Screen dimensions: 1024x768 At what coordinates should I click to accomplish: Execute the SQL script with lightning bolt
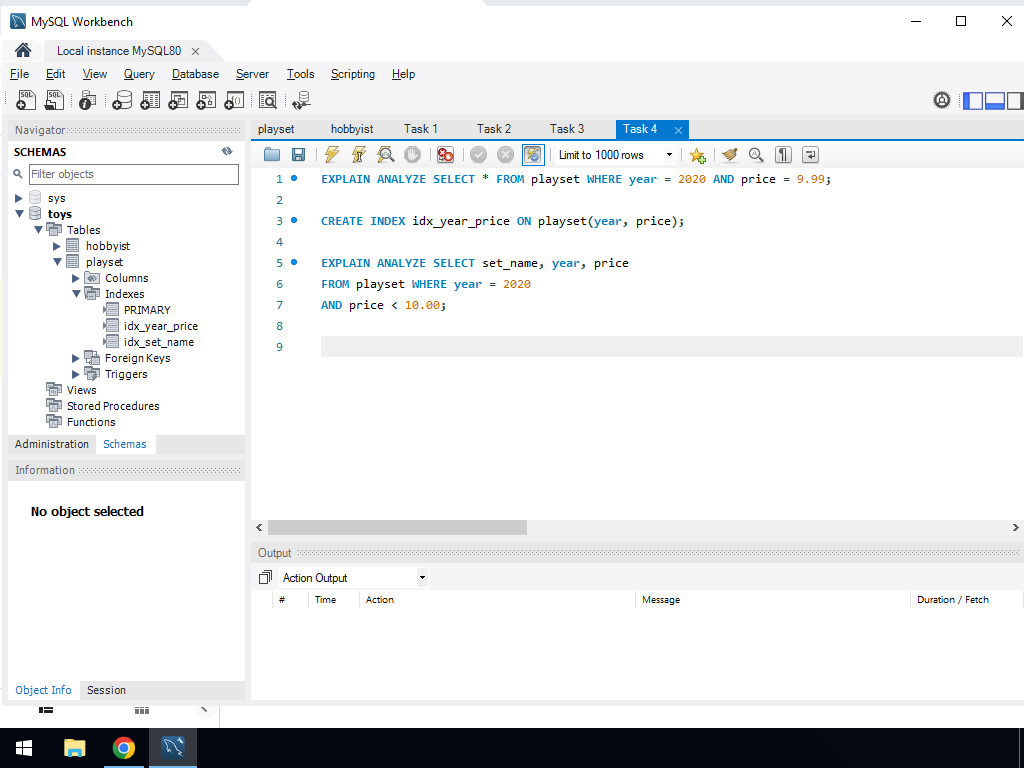[x=332, y=155]
